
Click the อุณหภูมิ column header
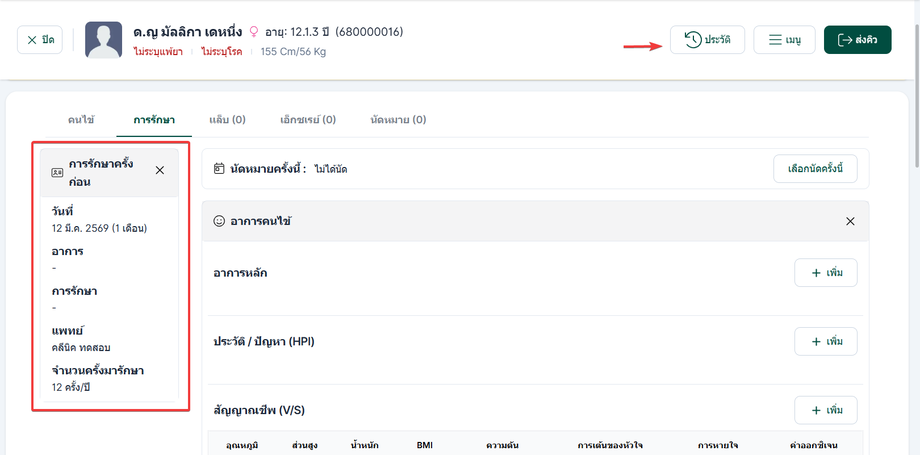(243, 446)
